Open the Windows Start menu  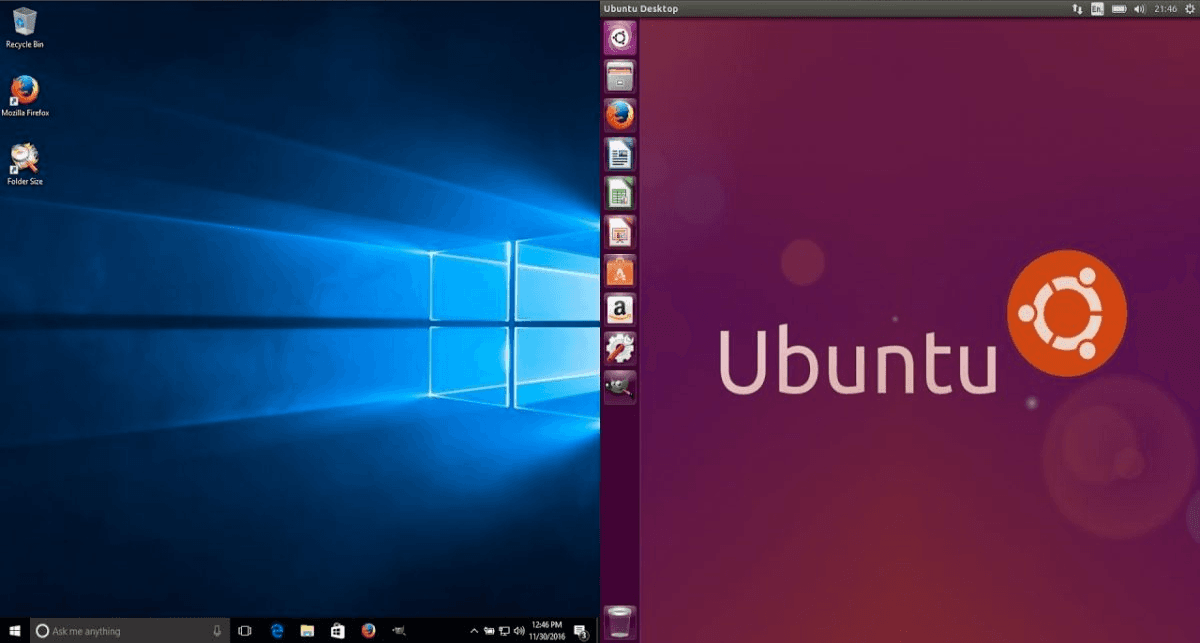[15, 631]
